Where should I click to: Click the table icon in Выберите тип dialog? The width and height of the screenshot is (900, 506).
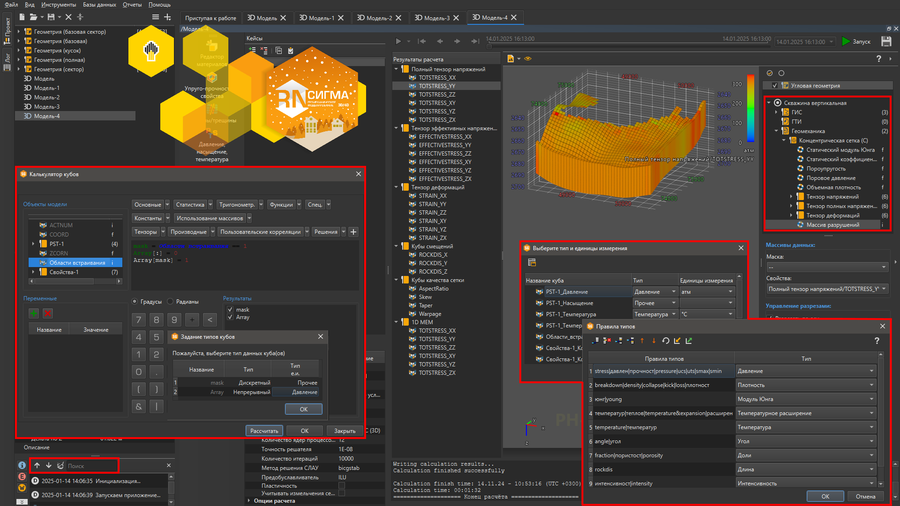point(533,262)
